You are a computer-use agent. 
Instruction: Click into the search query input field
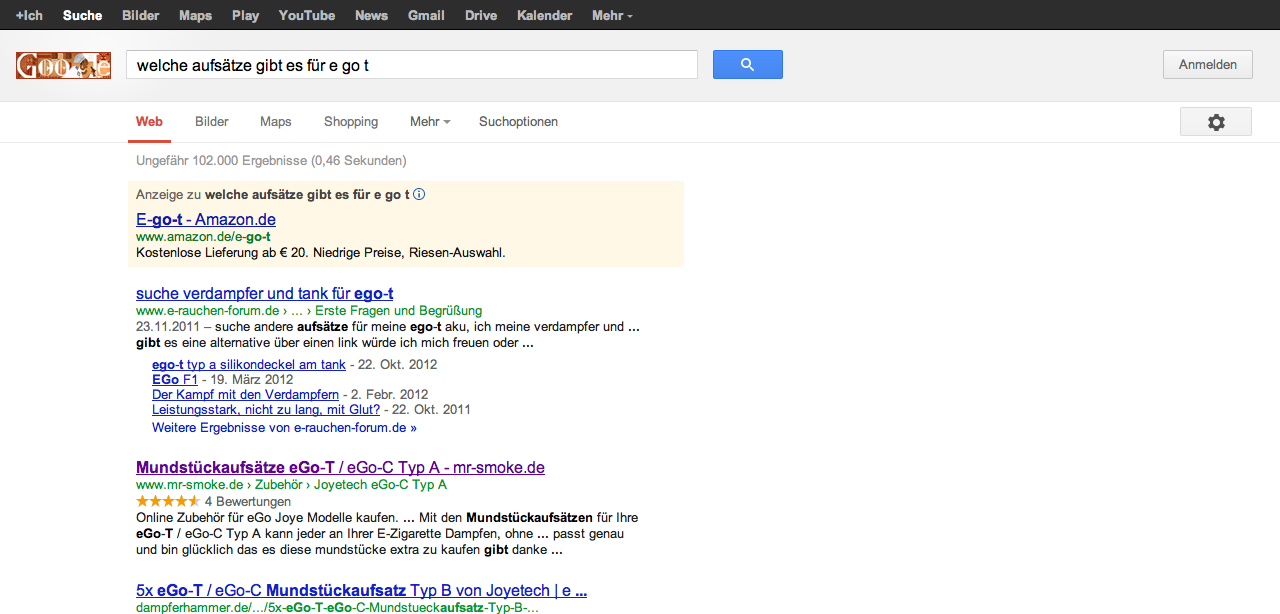[411, 65]
